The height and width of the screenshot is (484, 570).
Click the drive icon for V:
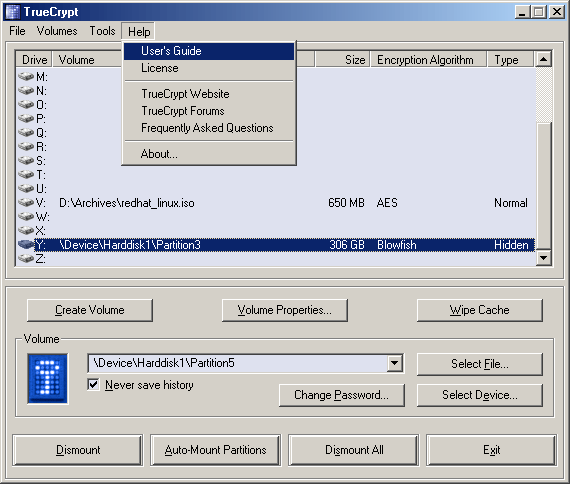point(26,202)
